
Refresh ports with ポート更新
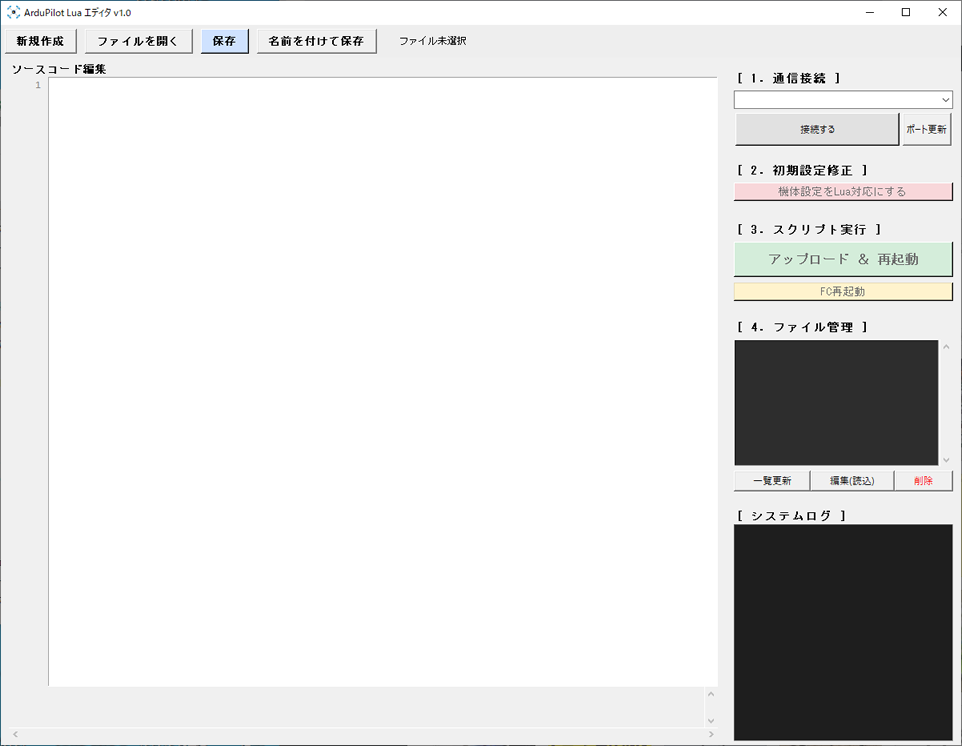(x=926, y=129)
